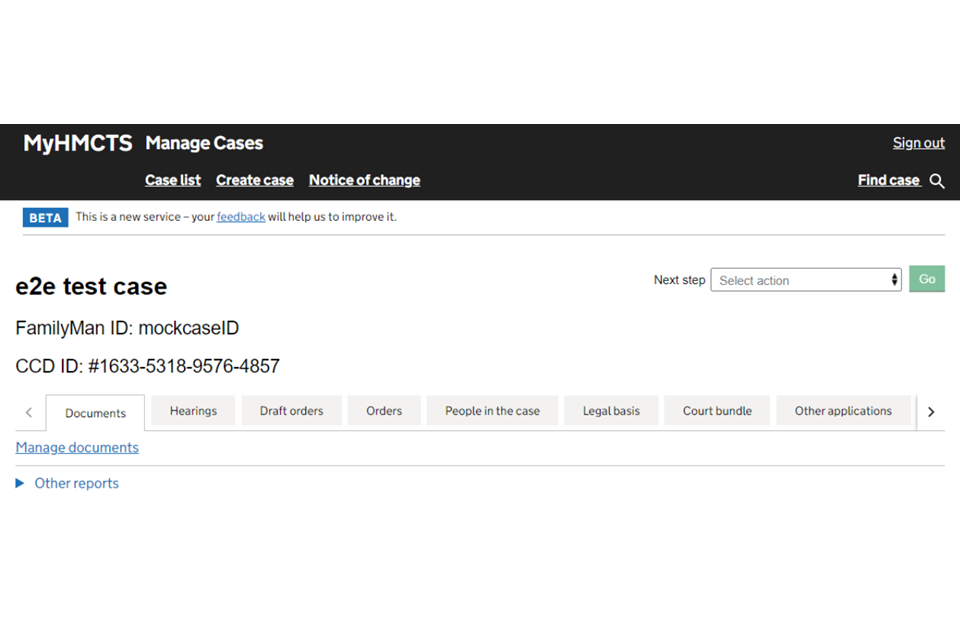960x640 pixels.
Task: View the People in the case tab
Action: coord(492,411)
